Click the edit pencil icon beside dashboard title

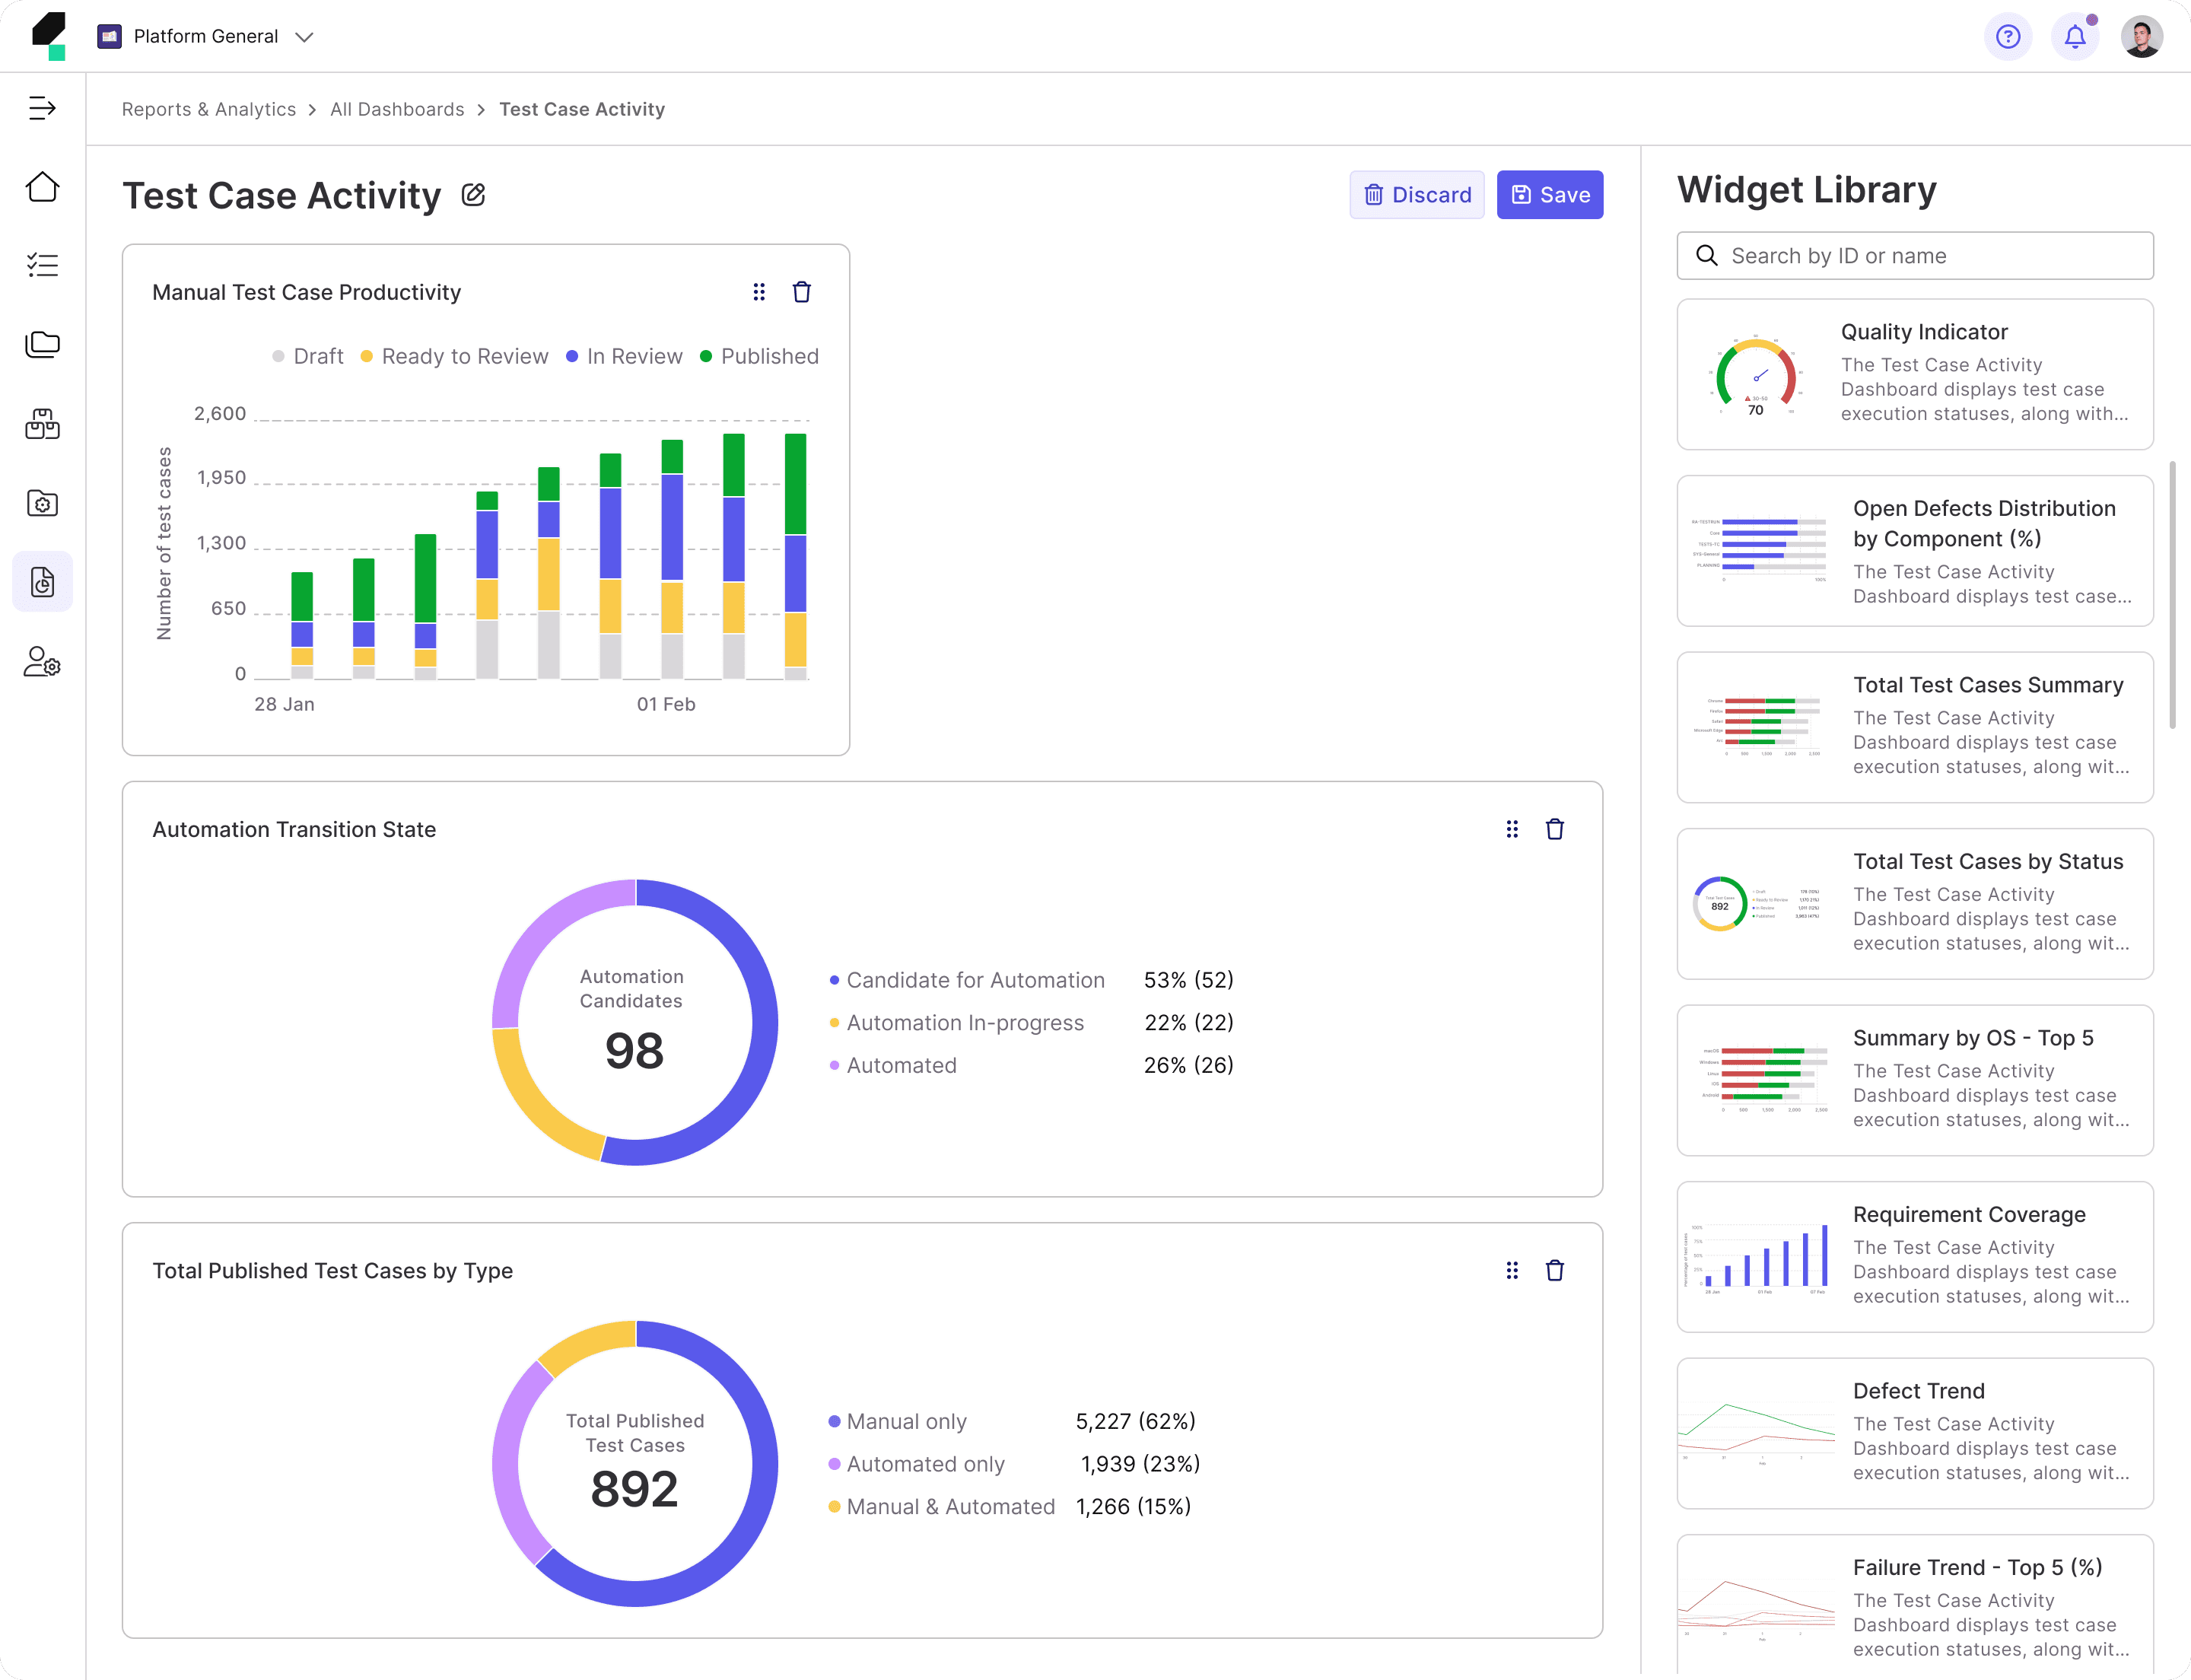pyautogui.click(x=473, y=195)
